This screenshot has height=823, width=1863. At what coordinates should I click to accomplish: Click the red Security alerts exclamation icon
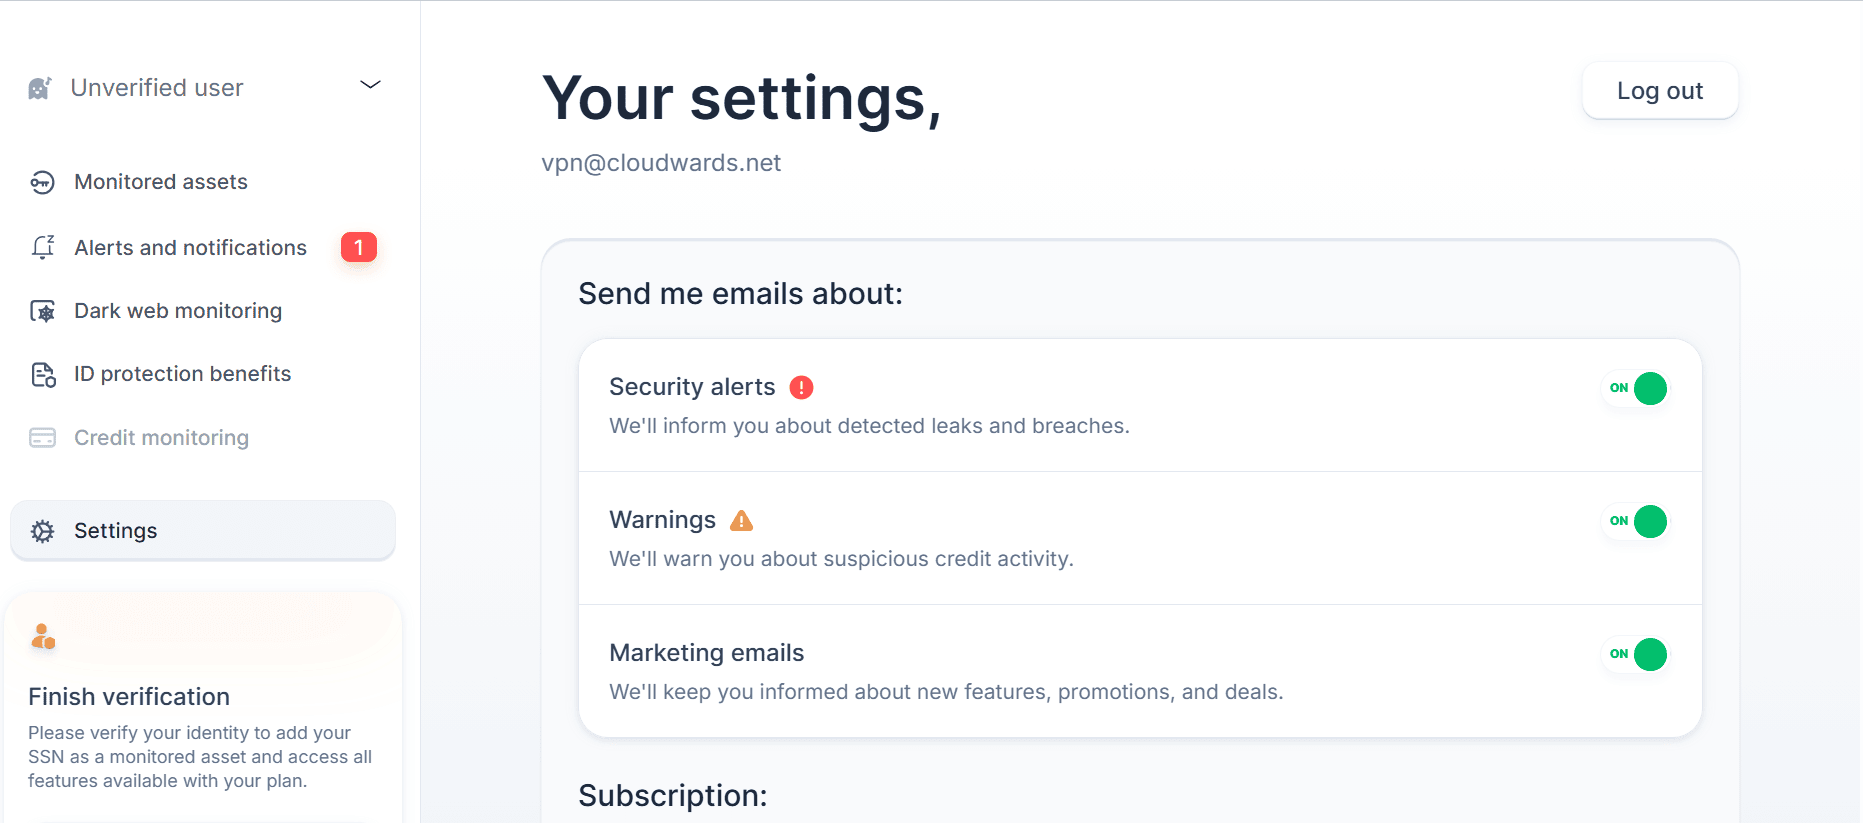coord(801,387)
